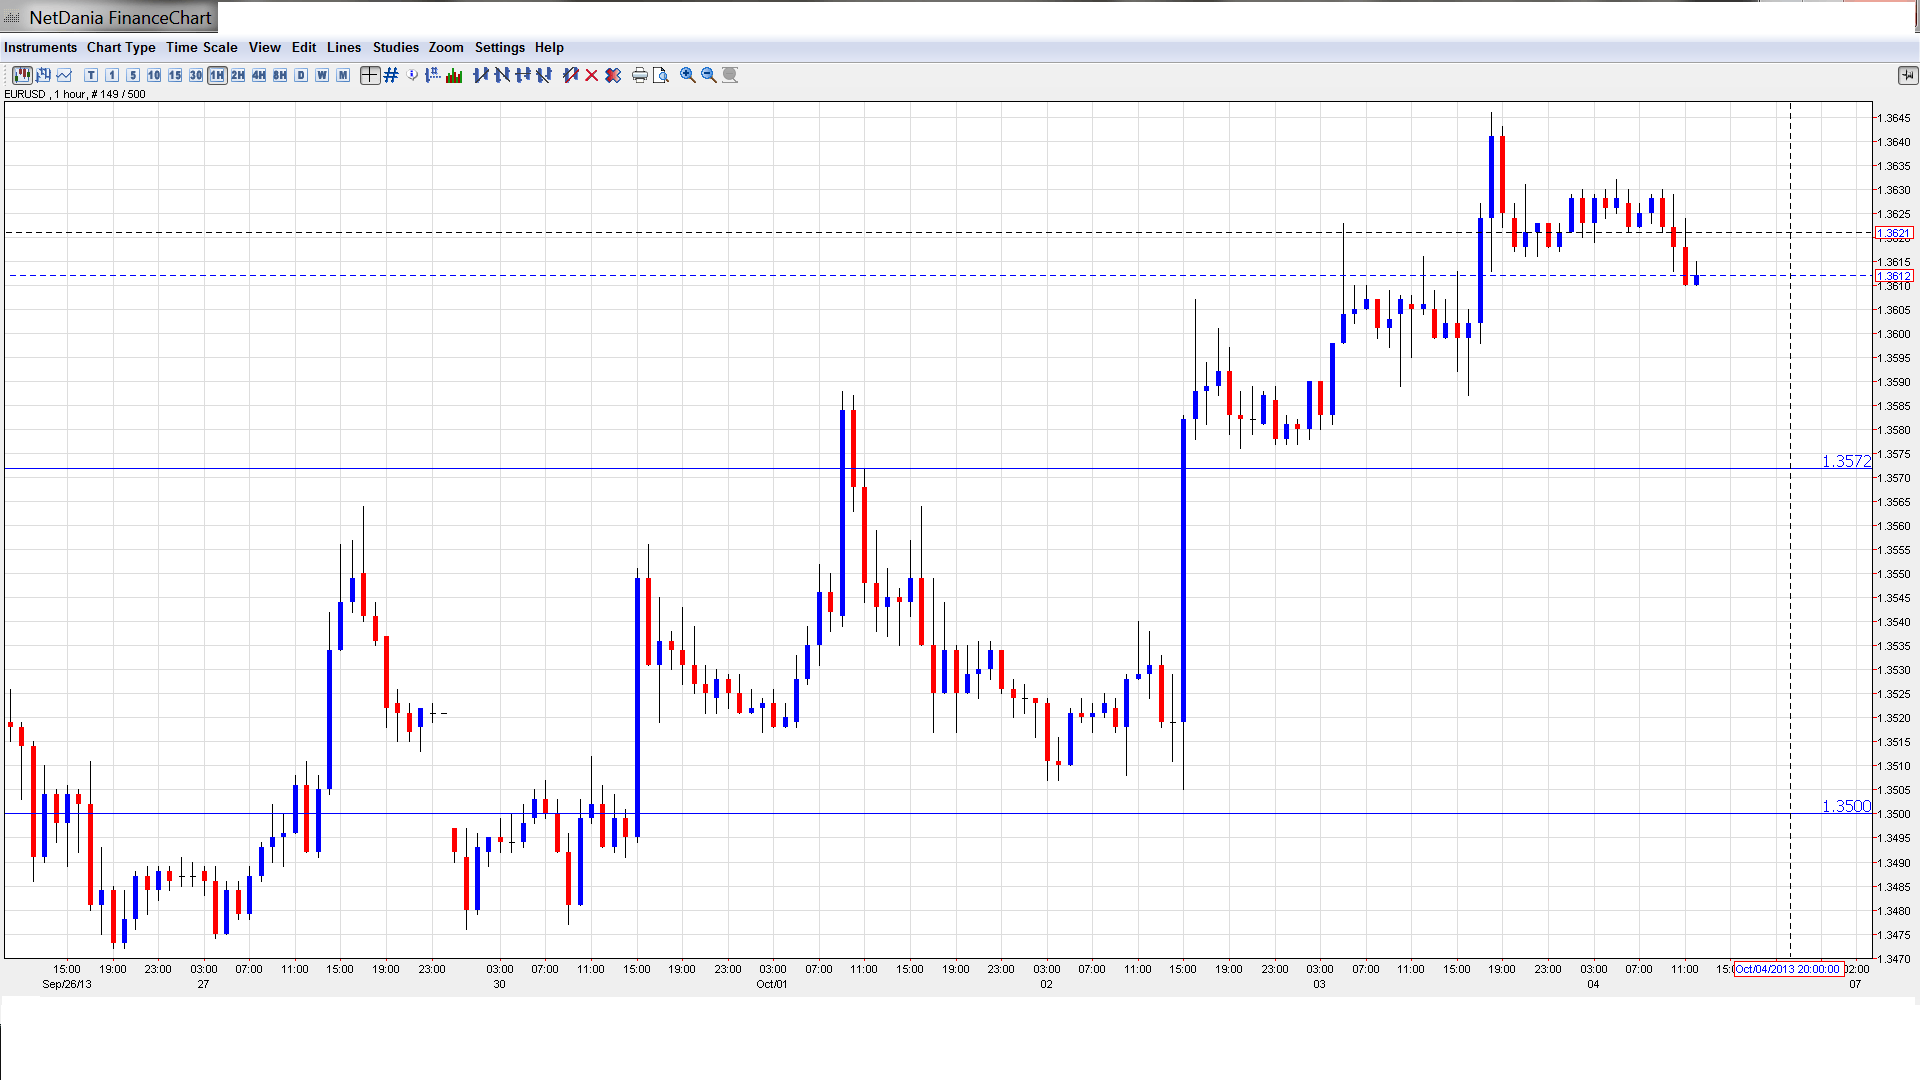Select the first trend line drawing tool
The height and width of the screenshot is (1080, 1920).
[481, 75]
